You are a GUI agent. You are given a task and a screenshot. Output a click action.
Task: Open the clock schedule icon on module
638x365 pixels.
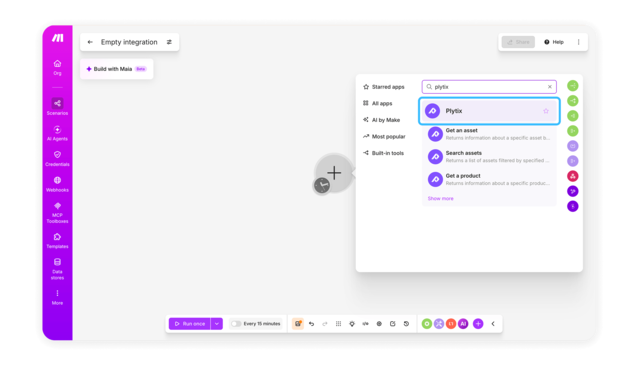point(322,186)
